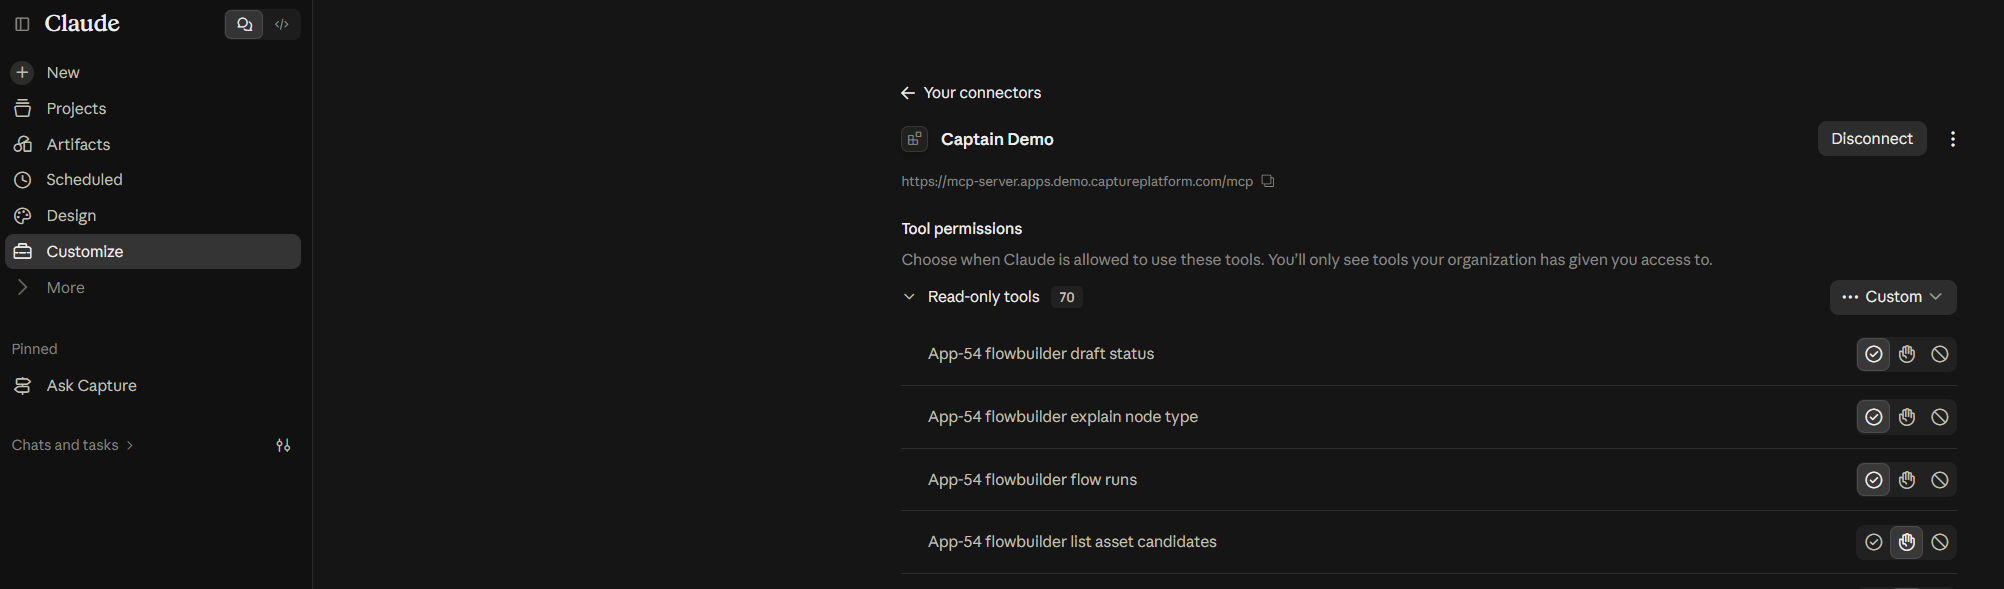Click the New plus icon
The width and height of the screenshot is (2004, 589).
point(22,72)
